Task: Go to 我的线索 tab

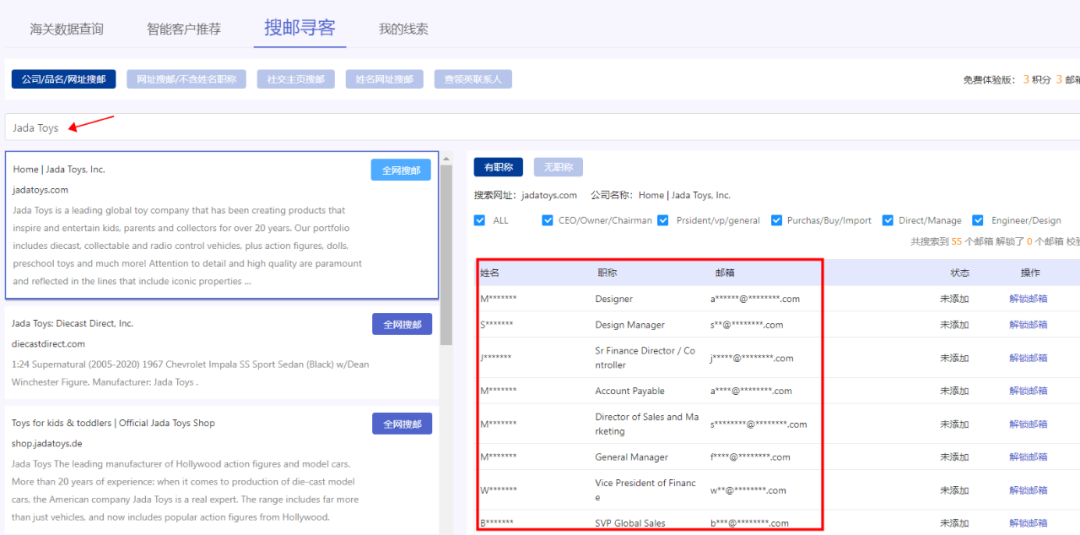Action: tap(403, 30)
